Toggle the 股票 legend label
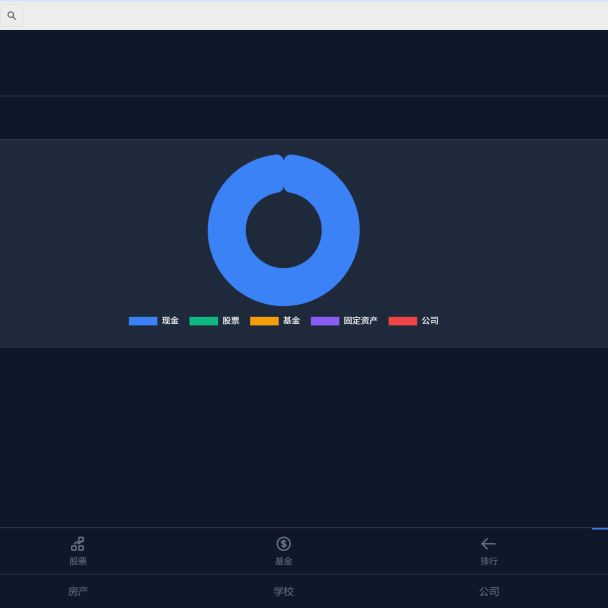 231,321
